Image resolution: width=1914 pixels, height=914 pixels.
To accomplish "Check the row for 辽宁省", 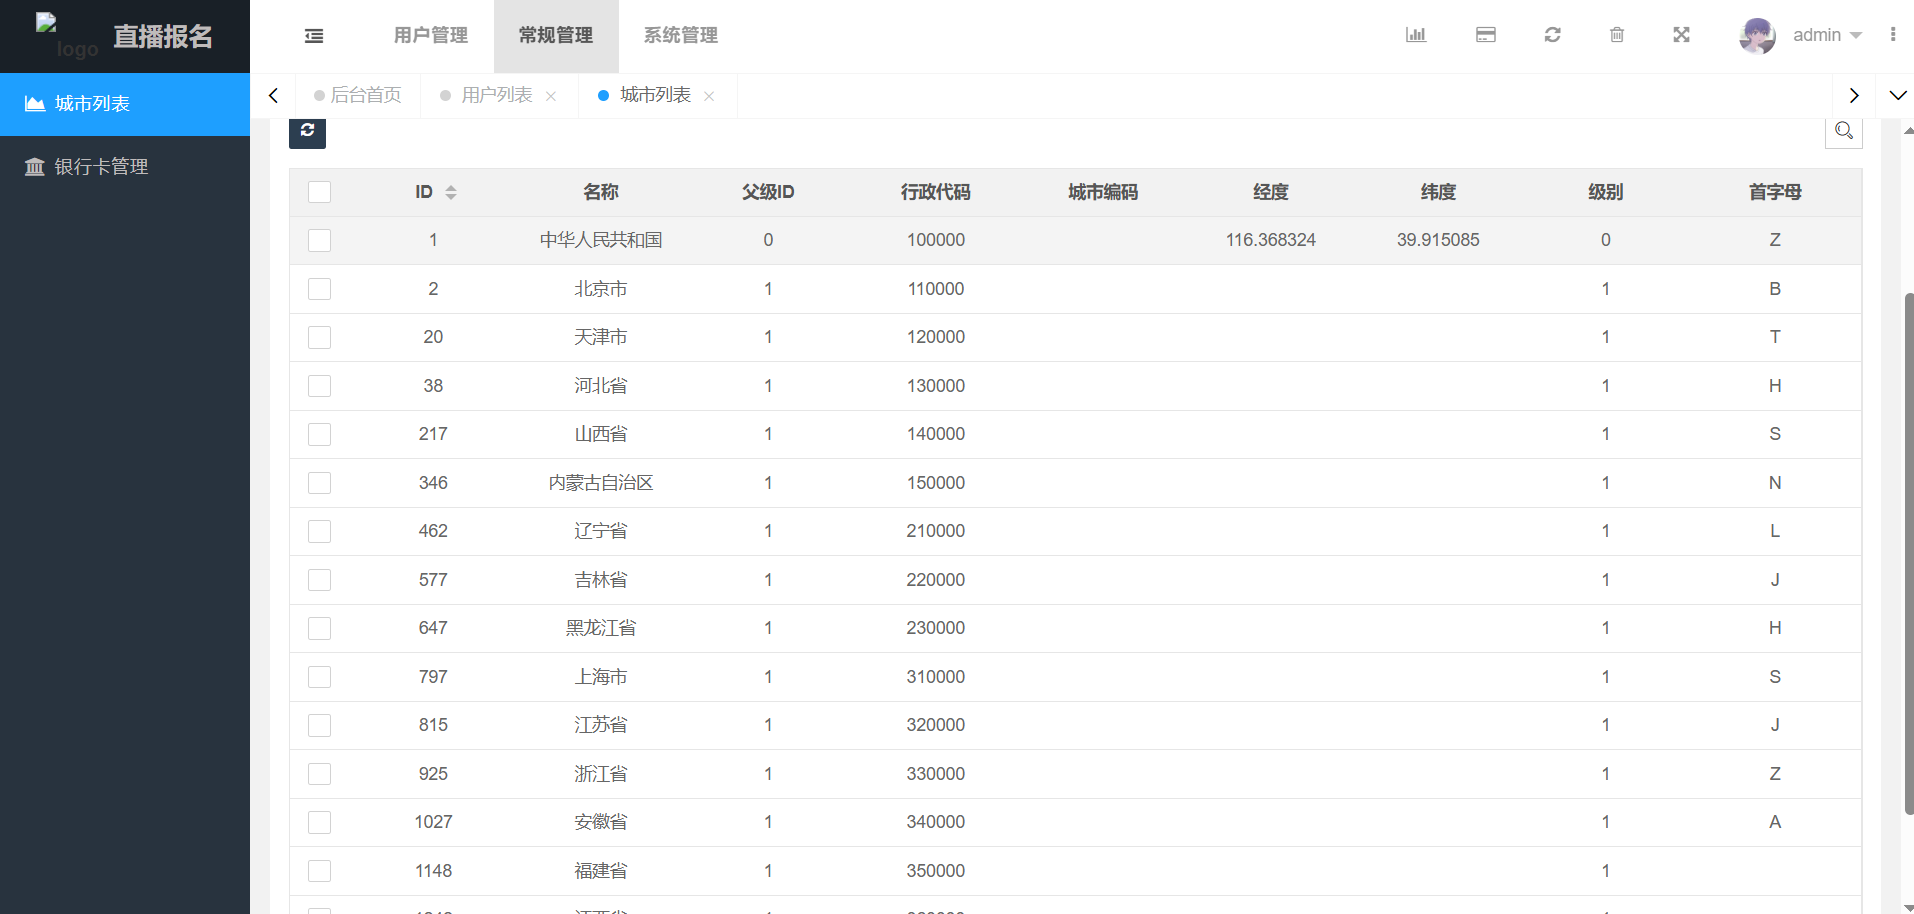I will click(x=320, y=531).
